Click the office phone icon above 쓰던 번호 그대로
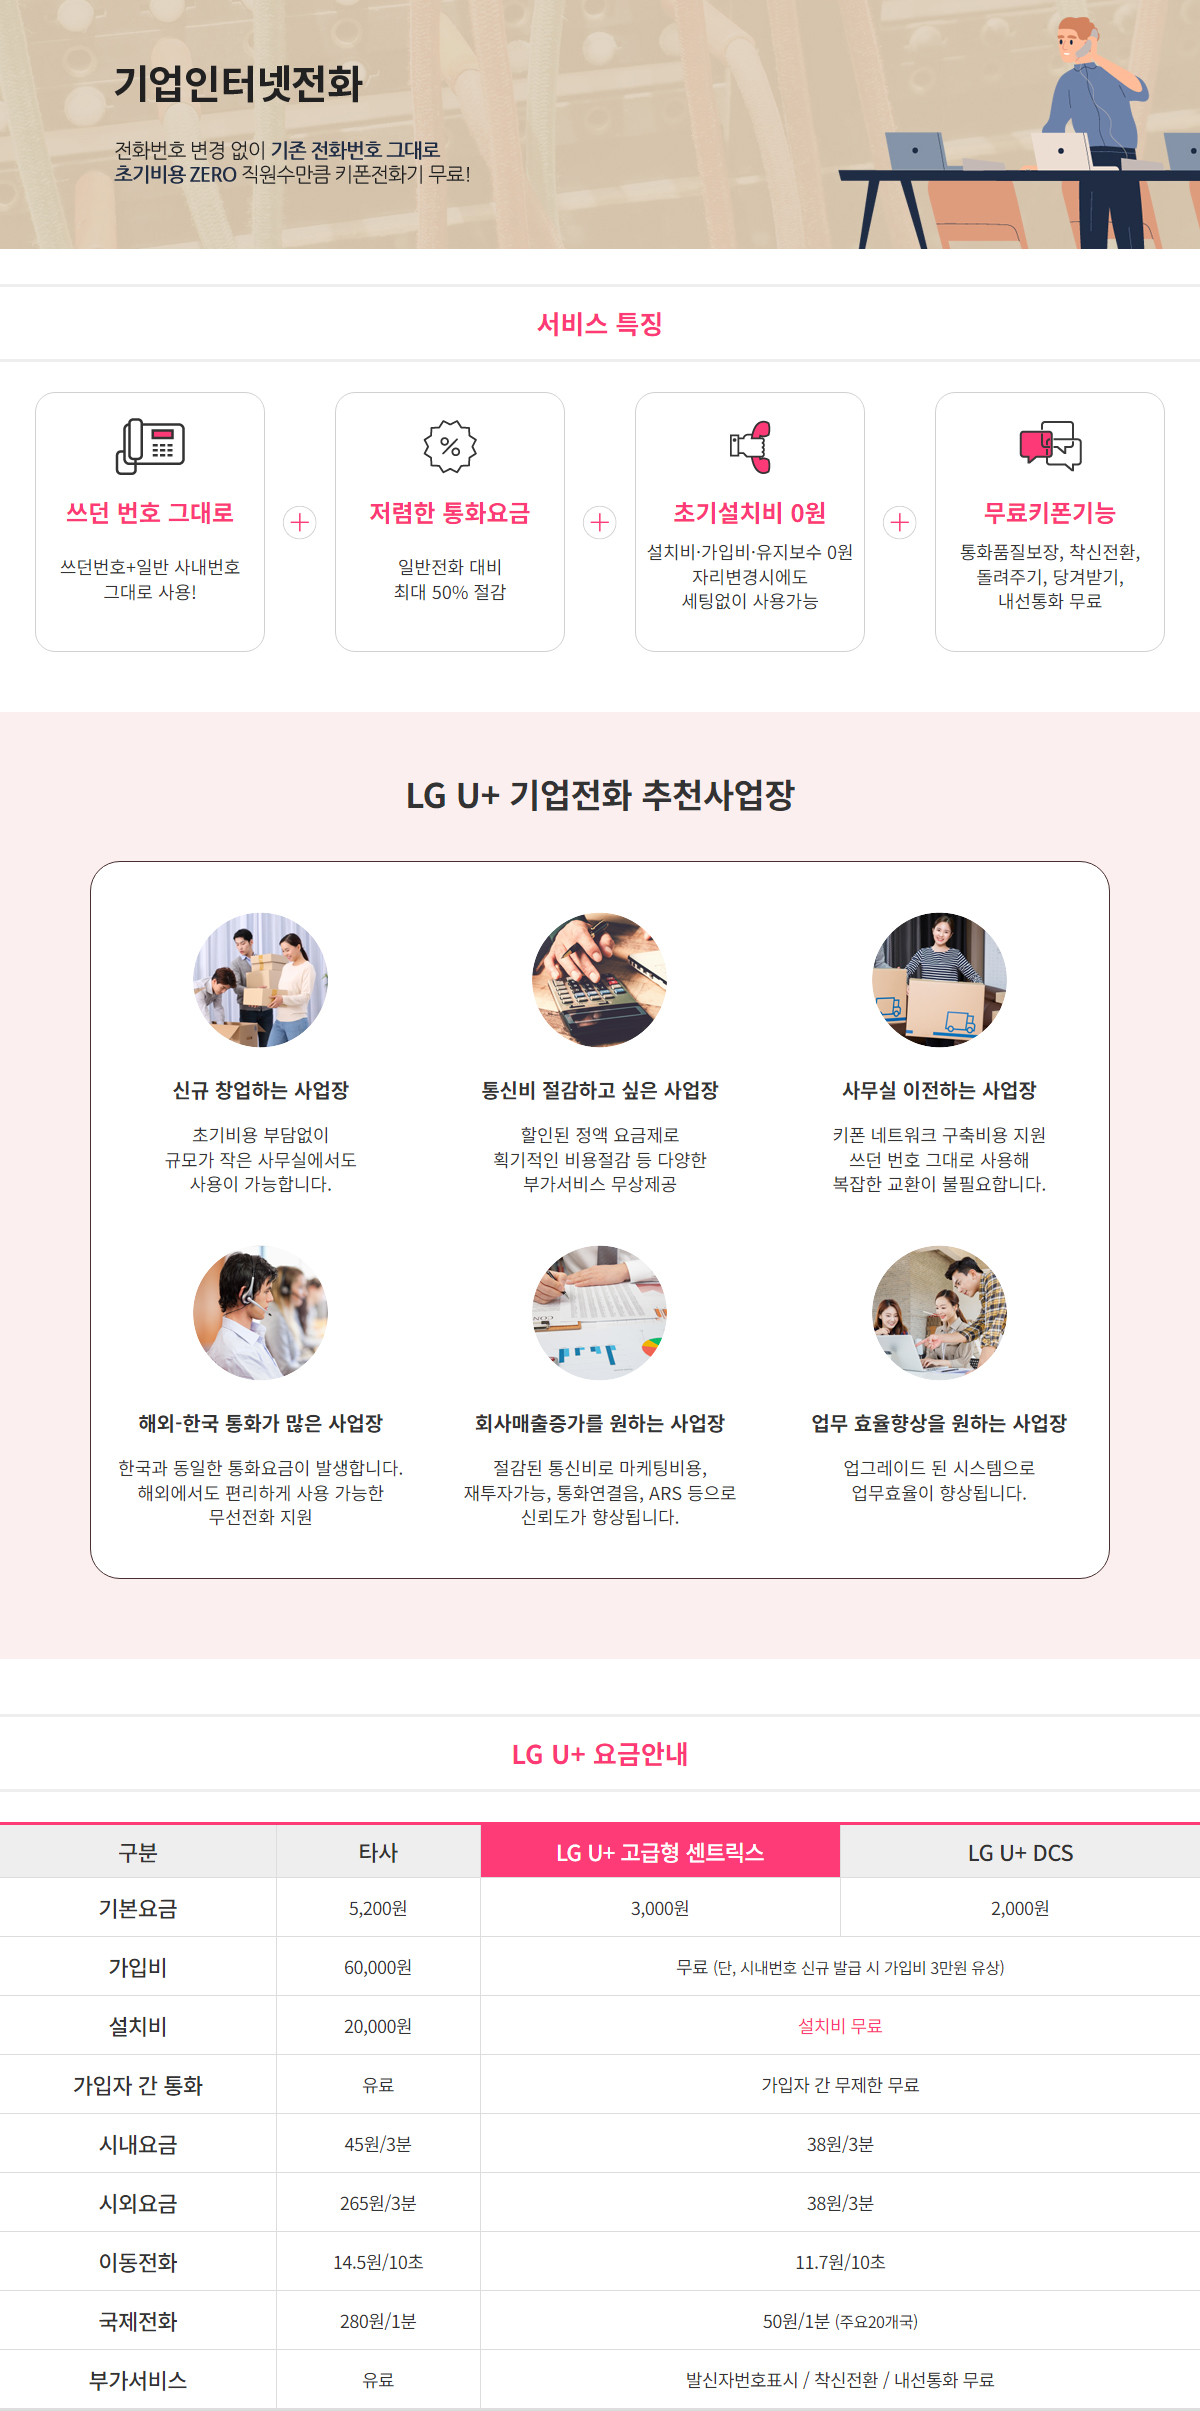 click(x=150, y=446)
